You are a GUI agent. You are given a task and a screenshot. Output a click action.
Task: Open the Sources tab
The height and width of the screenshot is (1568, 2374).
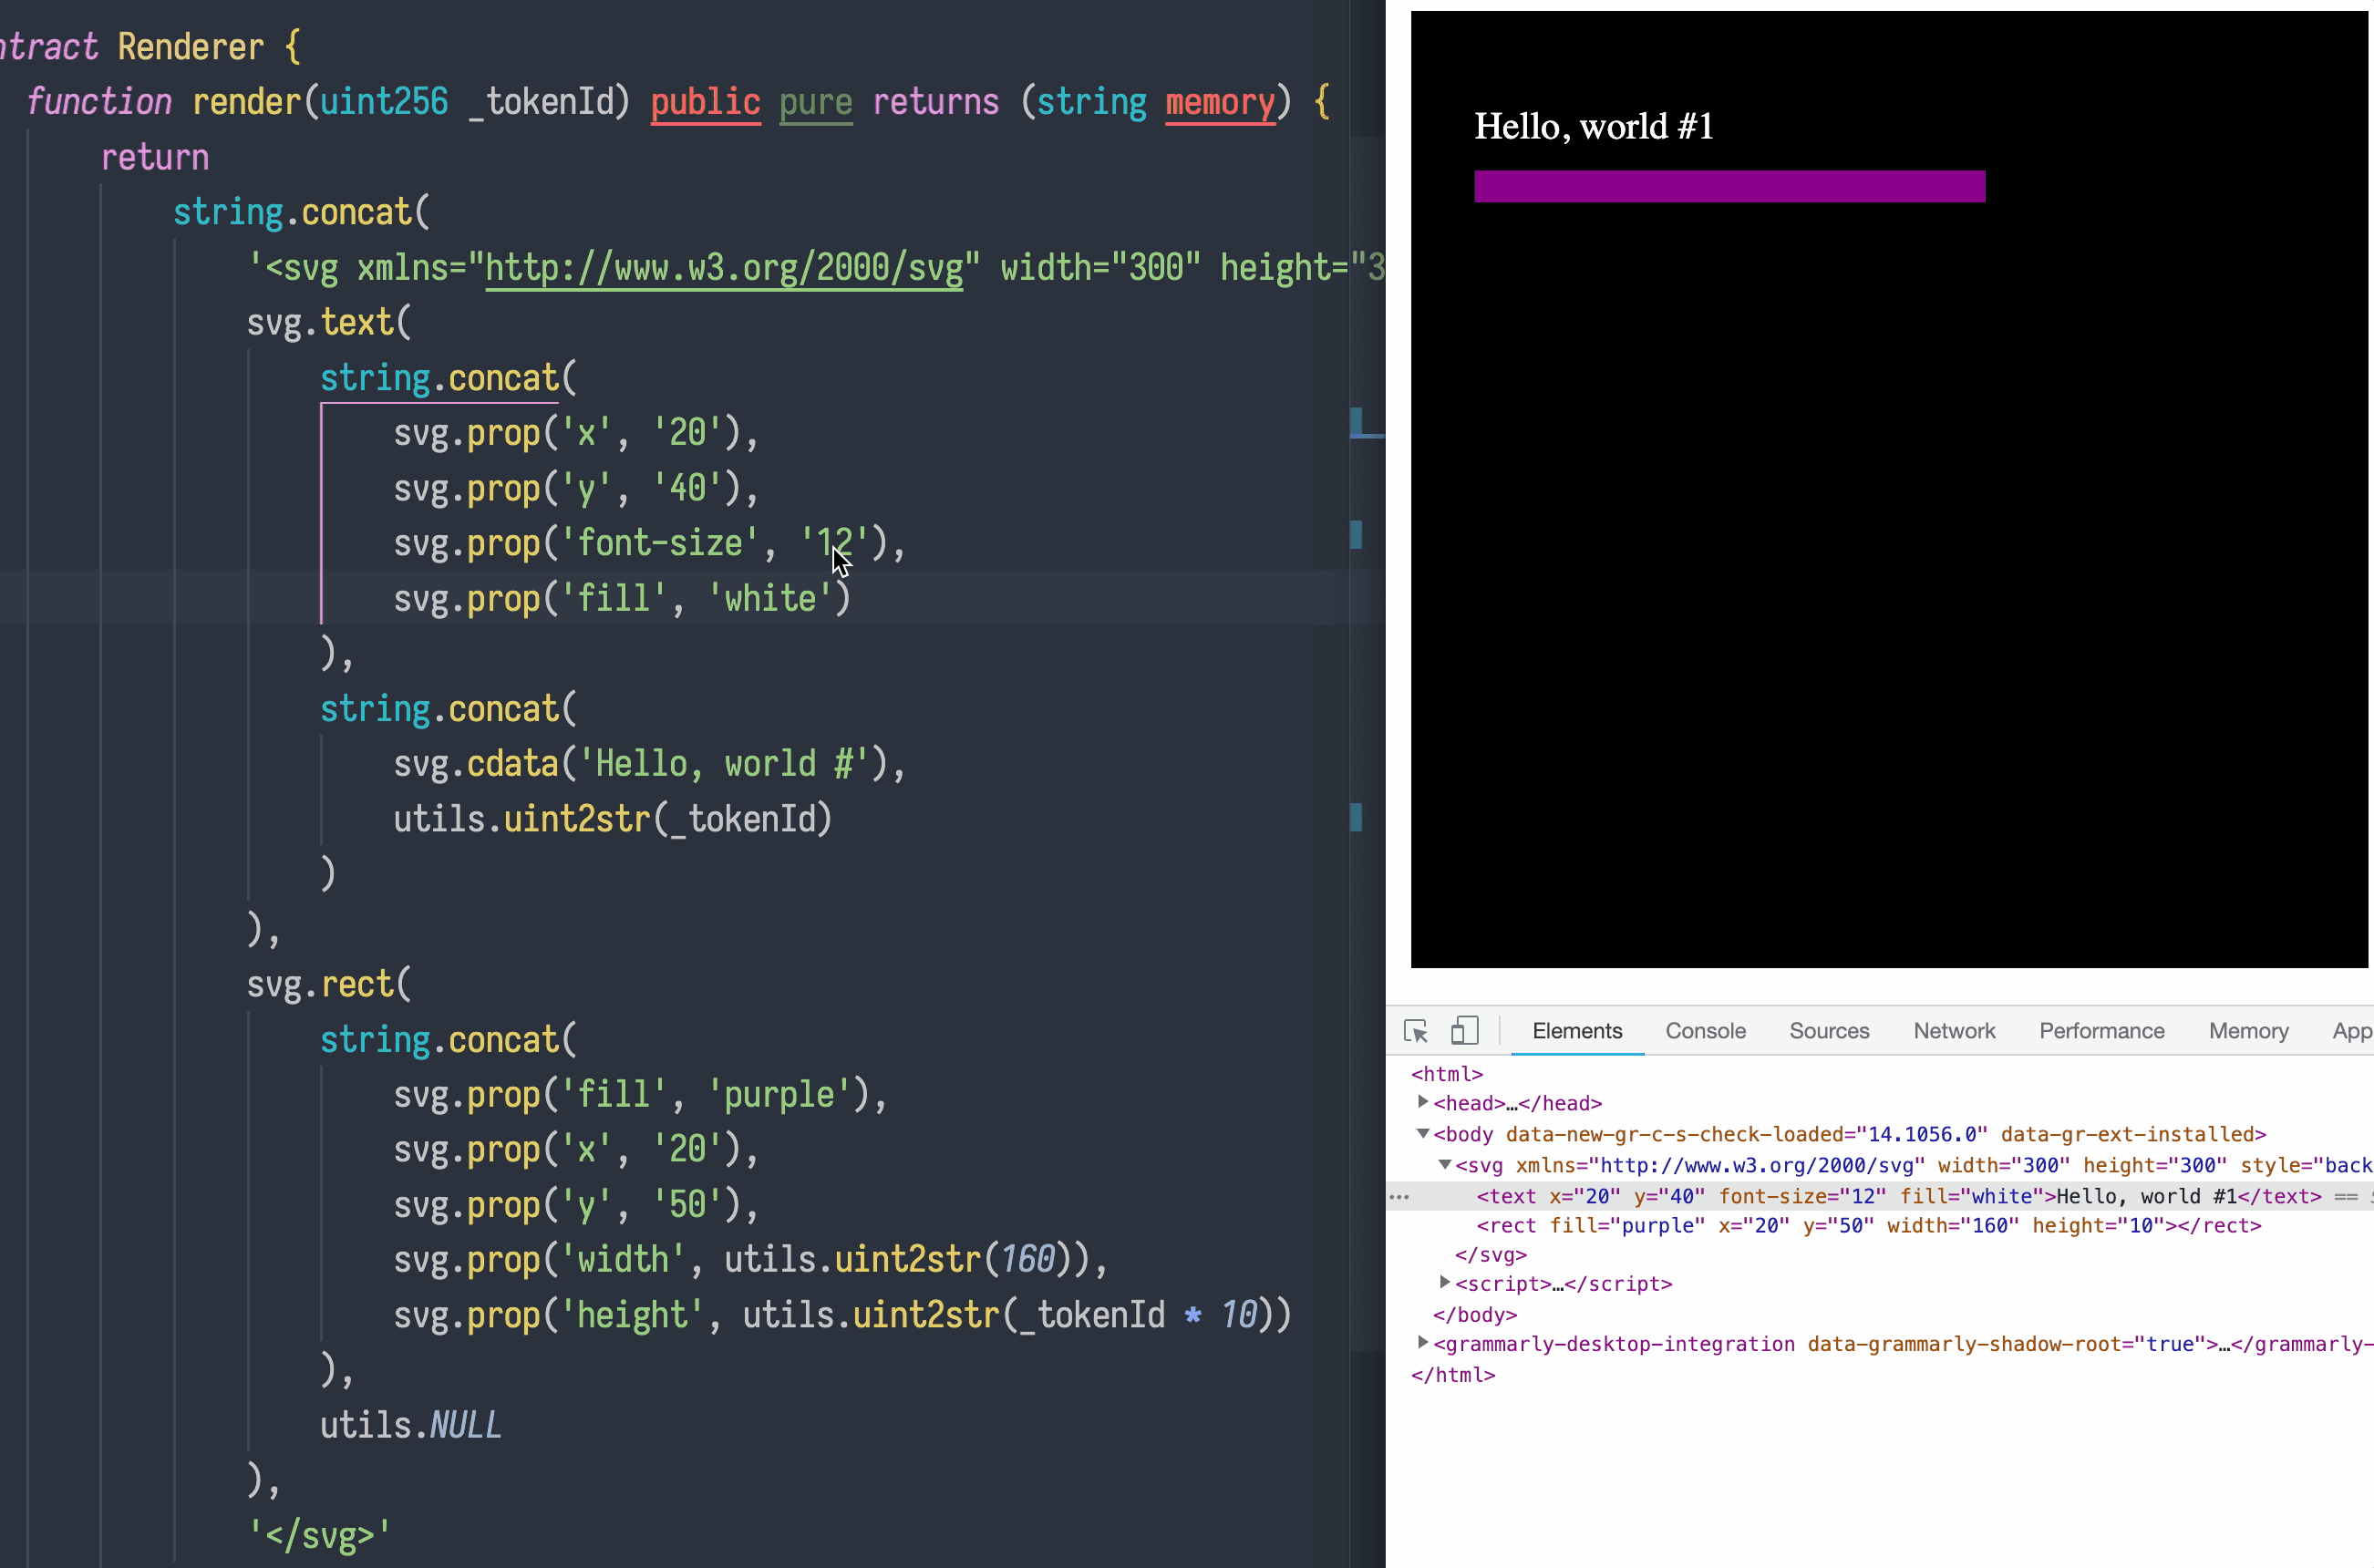point(1828,1031)
